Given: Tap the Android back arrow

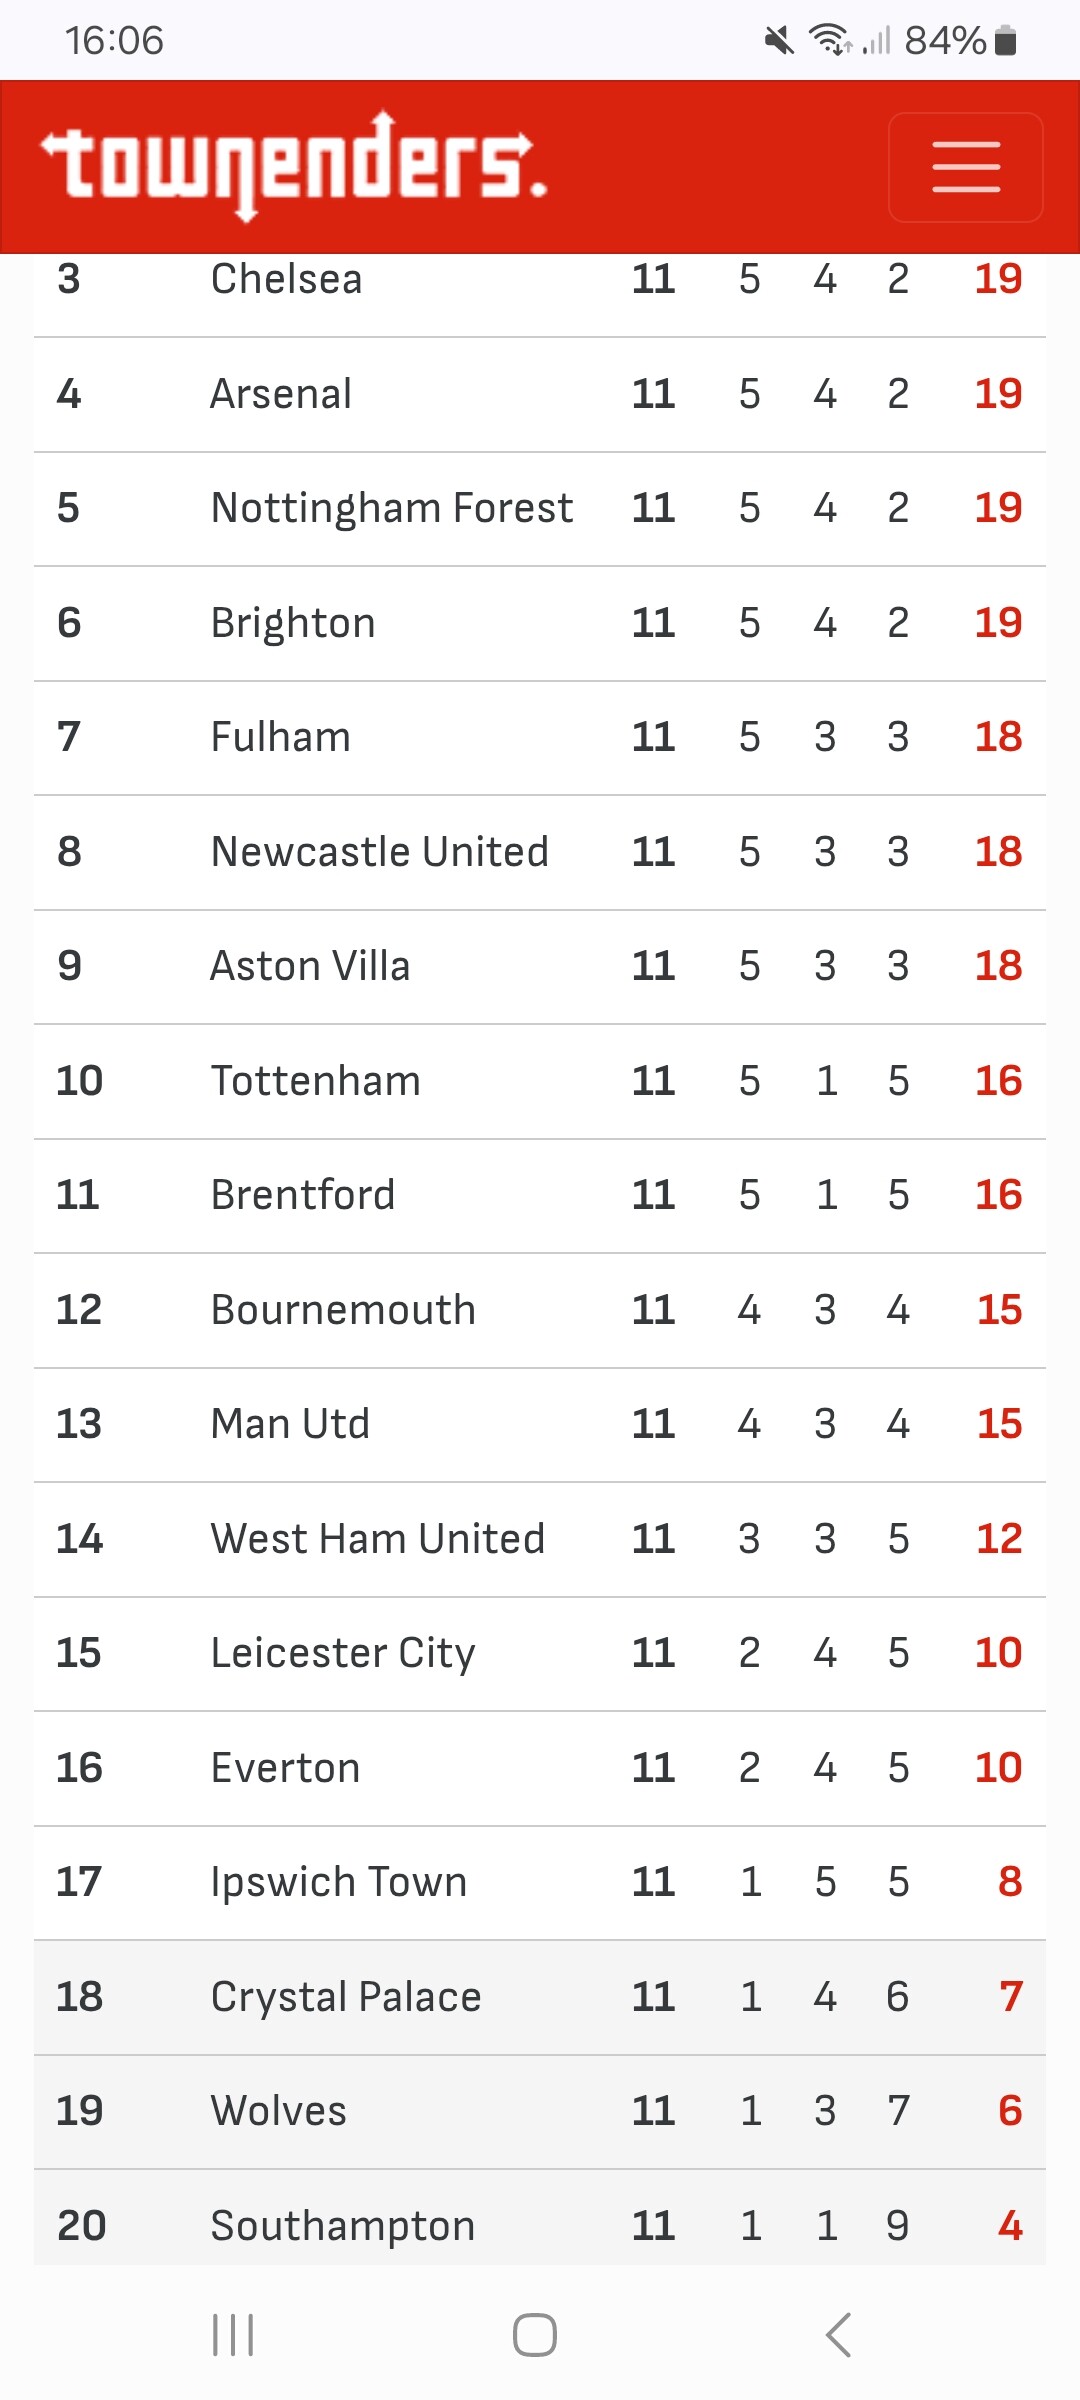Looking at the screenshot, I should coord(838,2335).
